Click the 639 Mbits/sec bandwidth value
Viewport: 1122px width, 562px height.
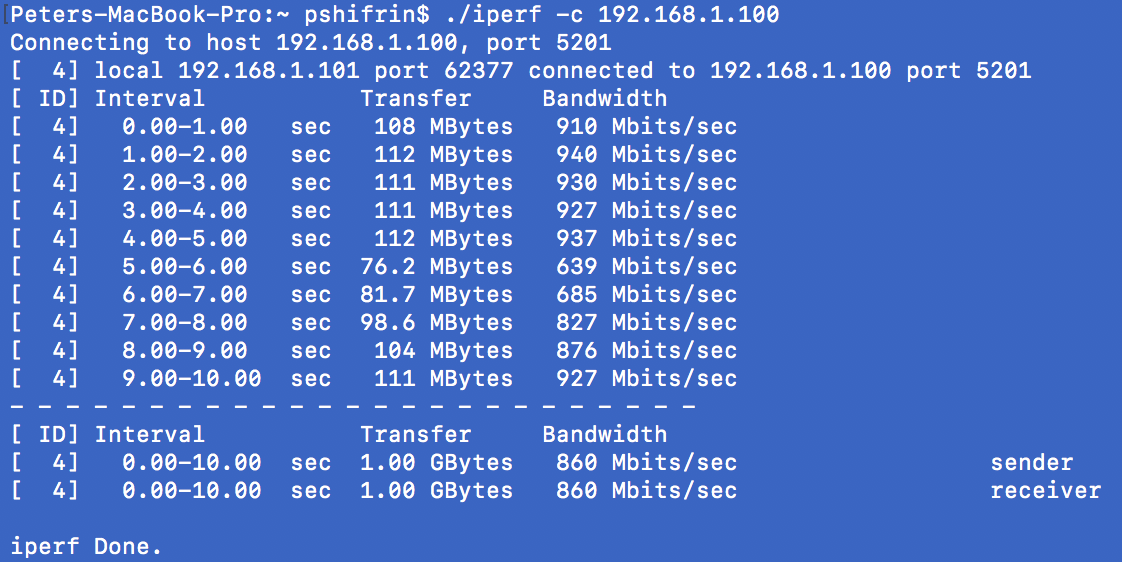[647, 266]
